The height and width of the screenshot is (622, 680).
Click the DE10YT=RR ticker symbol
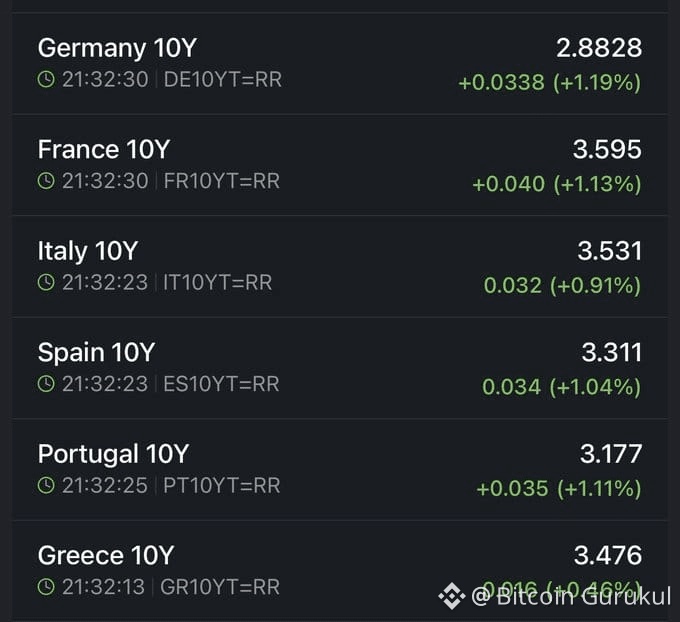click(222, 80)
